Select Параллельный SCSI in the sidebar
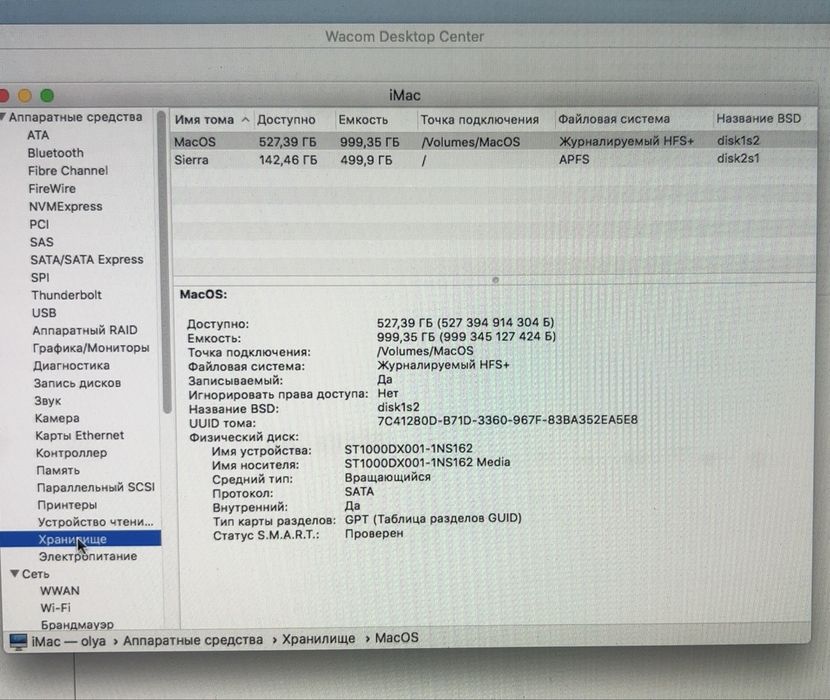830x700 pixels. 96,487
